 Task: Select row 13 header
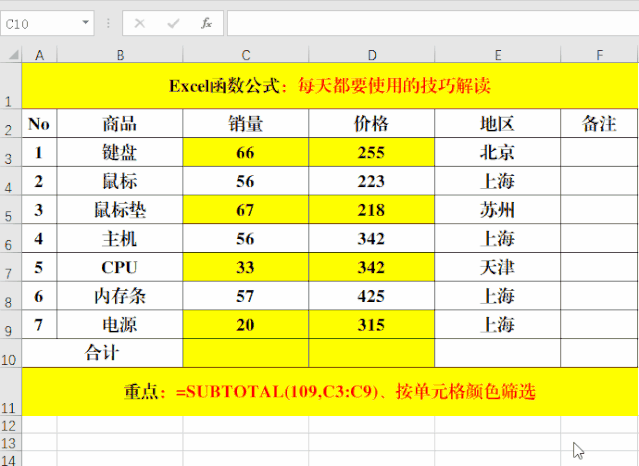[x=11, y=442]
